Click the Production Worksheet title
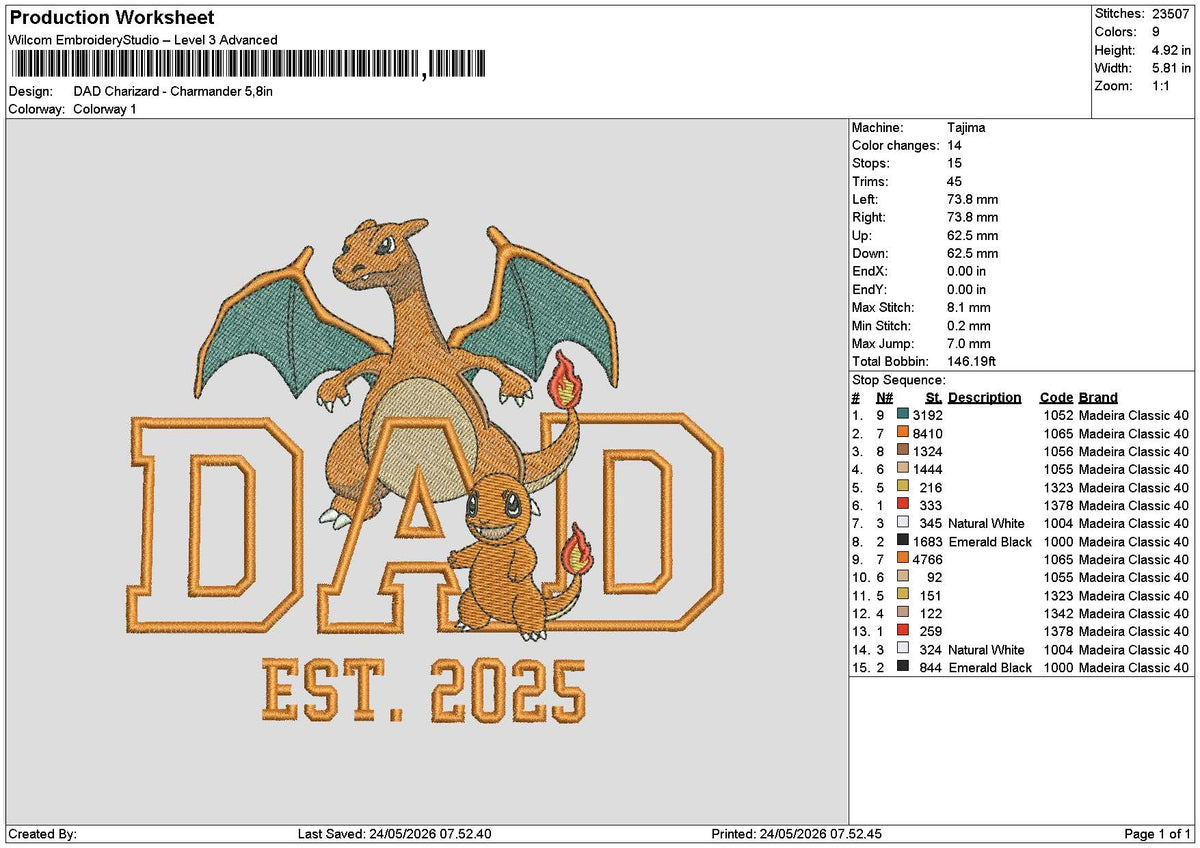The width and height of the screenshot is (1200, 848). [x=111, y=18]
